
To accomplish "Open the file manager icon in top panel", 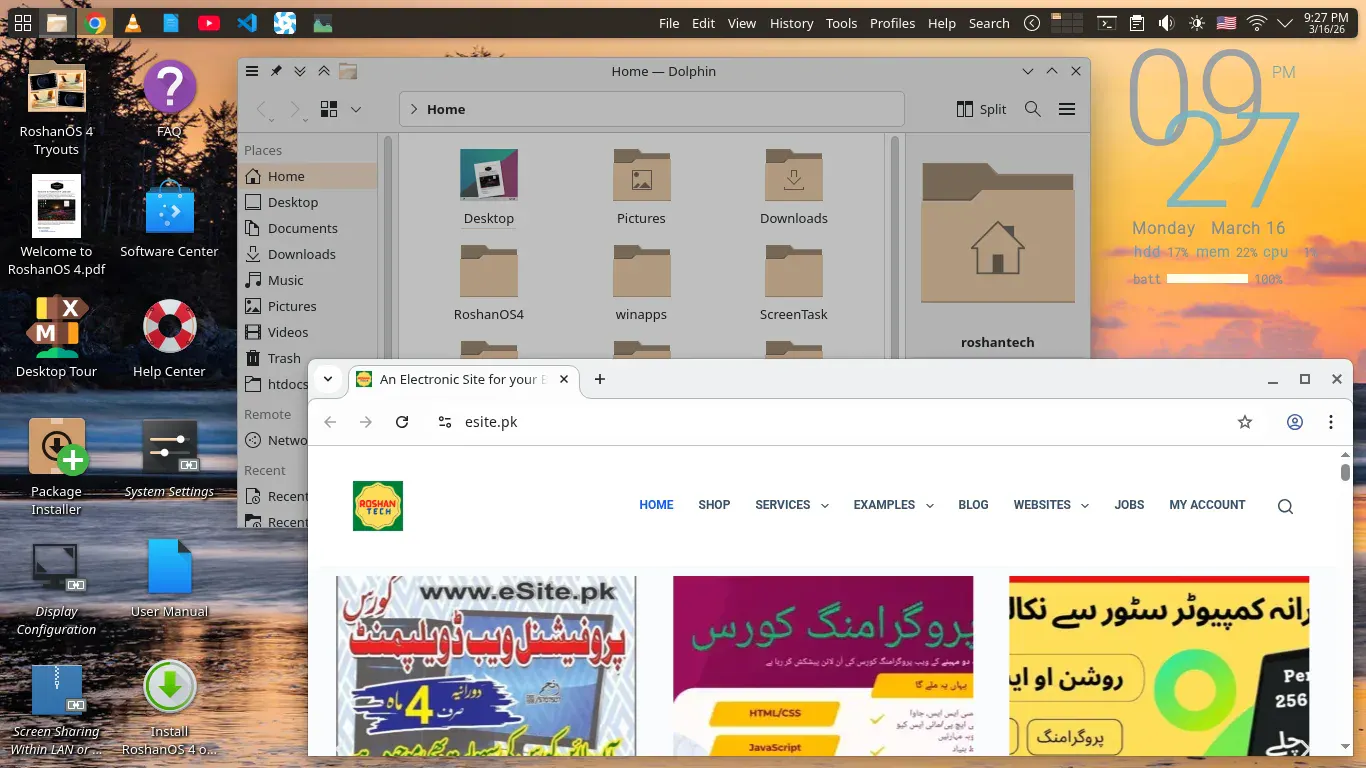I will pos(58,23).
